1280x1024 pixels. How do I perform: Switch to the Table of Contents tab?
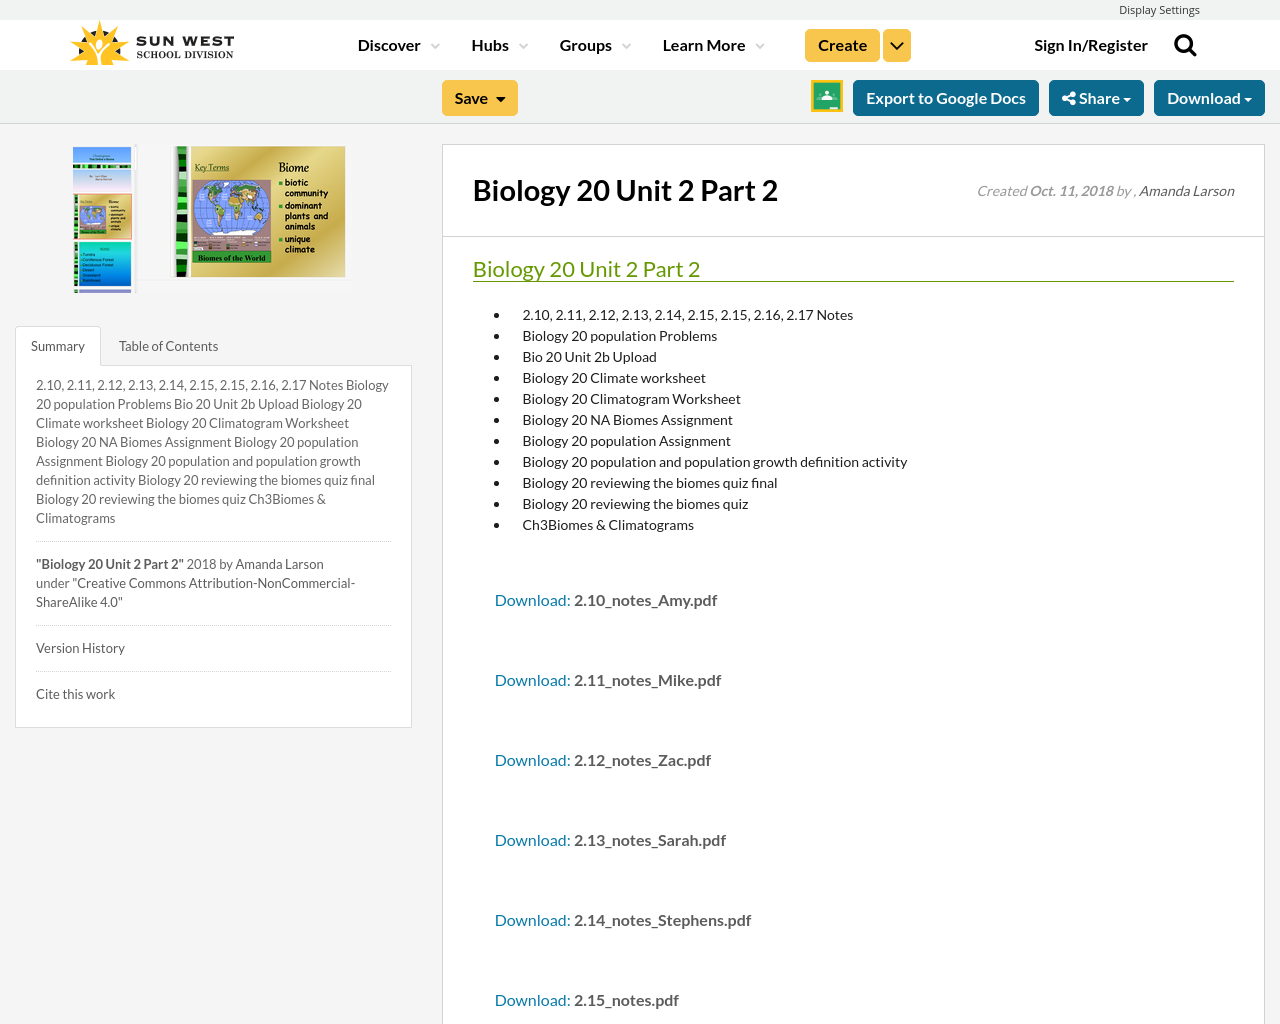point(168,345)
